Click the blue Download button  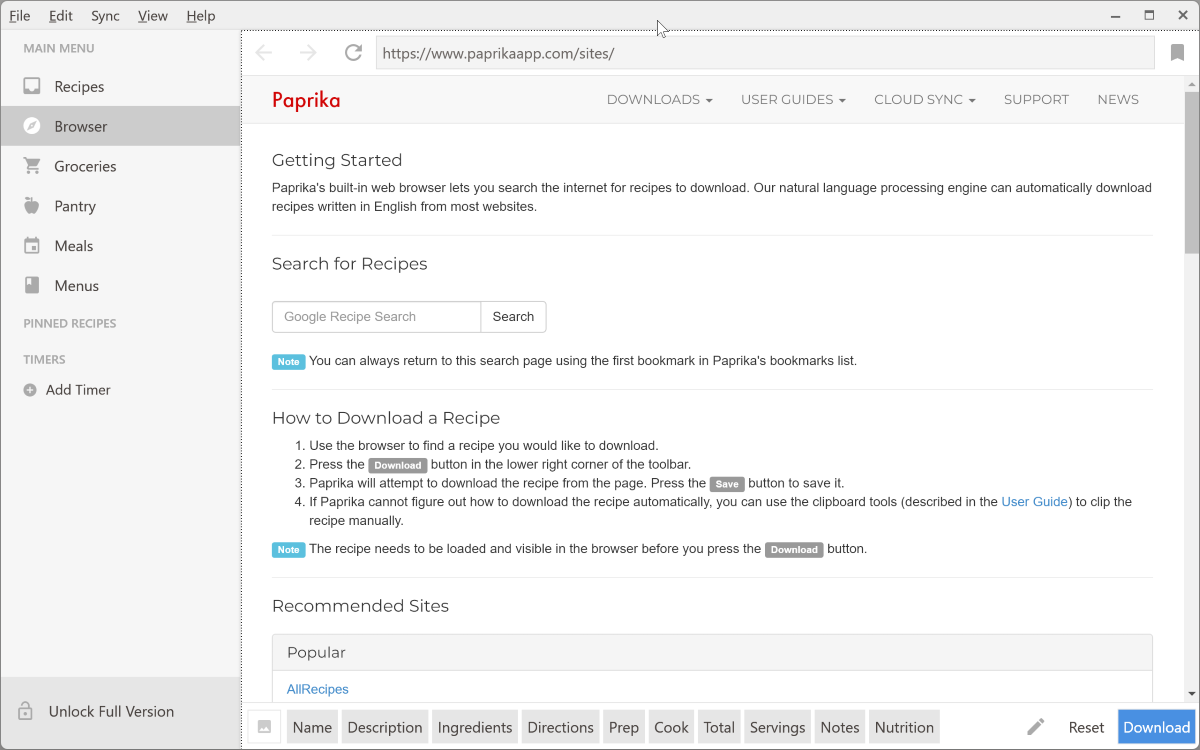pos(1156,727)
